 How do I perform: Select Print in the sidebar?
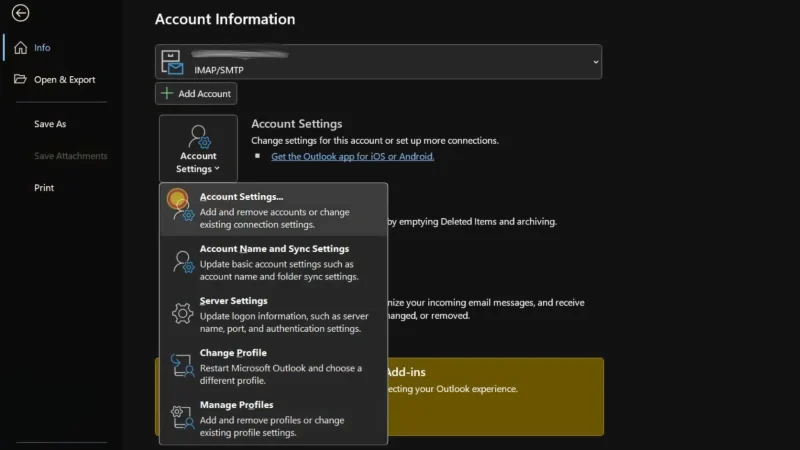pos(44,188)
